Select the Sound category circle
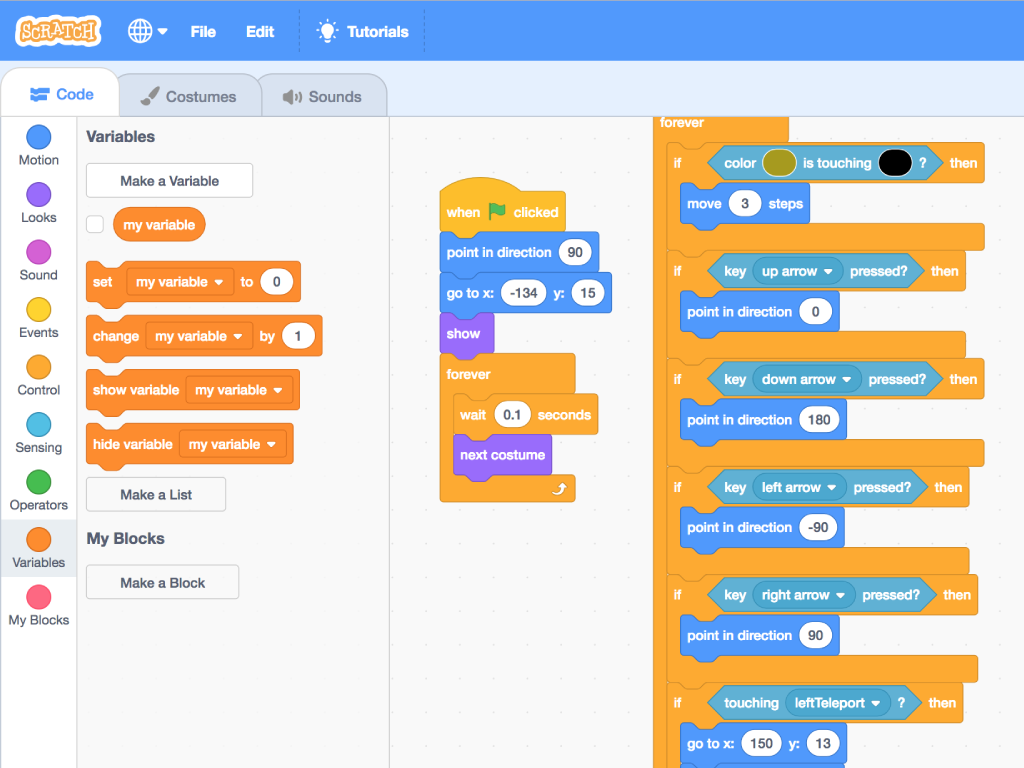Image resolution: width=1024 pixels, height=768 pixels. (39, 252)
